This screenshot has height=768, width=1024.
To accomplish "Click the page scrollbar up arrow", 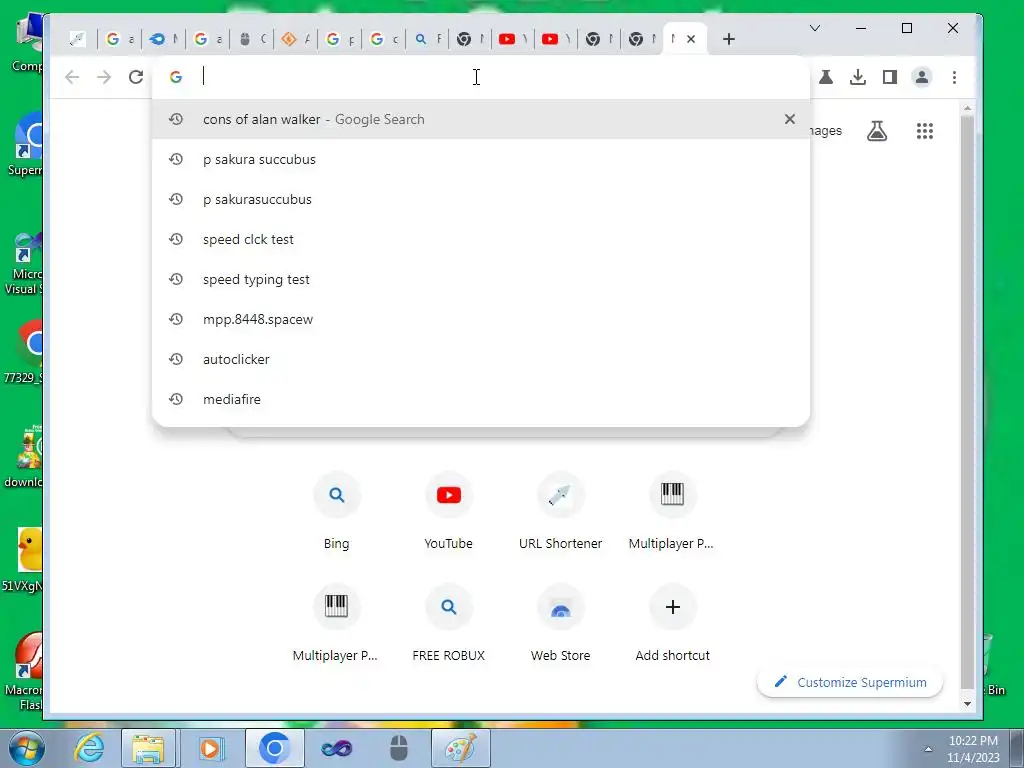I will [x=968, y=108].
